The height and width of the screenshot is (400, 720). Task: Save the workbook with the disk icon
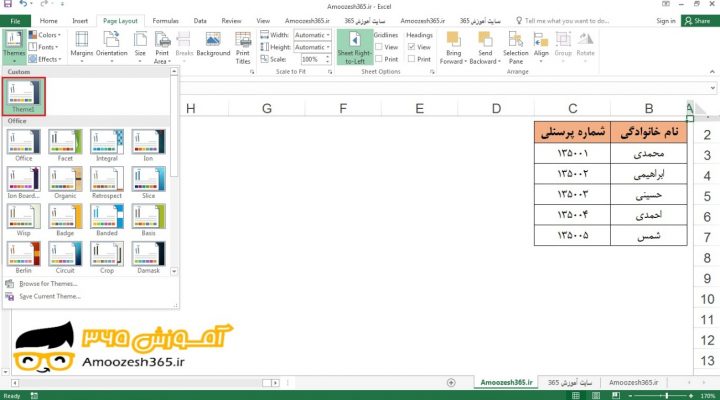(x=8, y=4)
